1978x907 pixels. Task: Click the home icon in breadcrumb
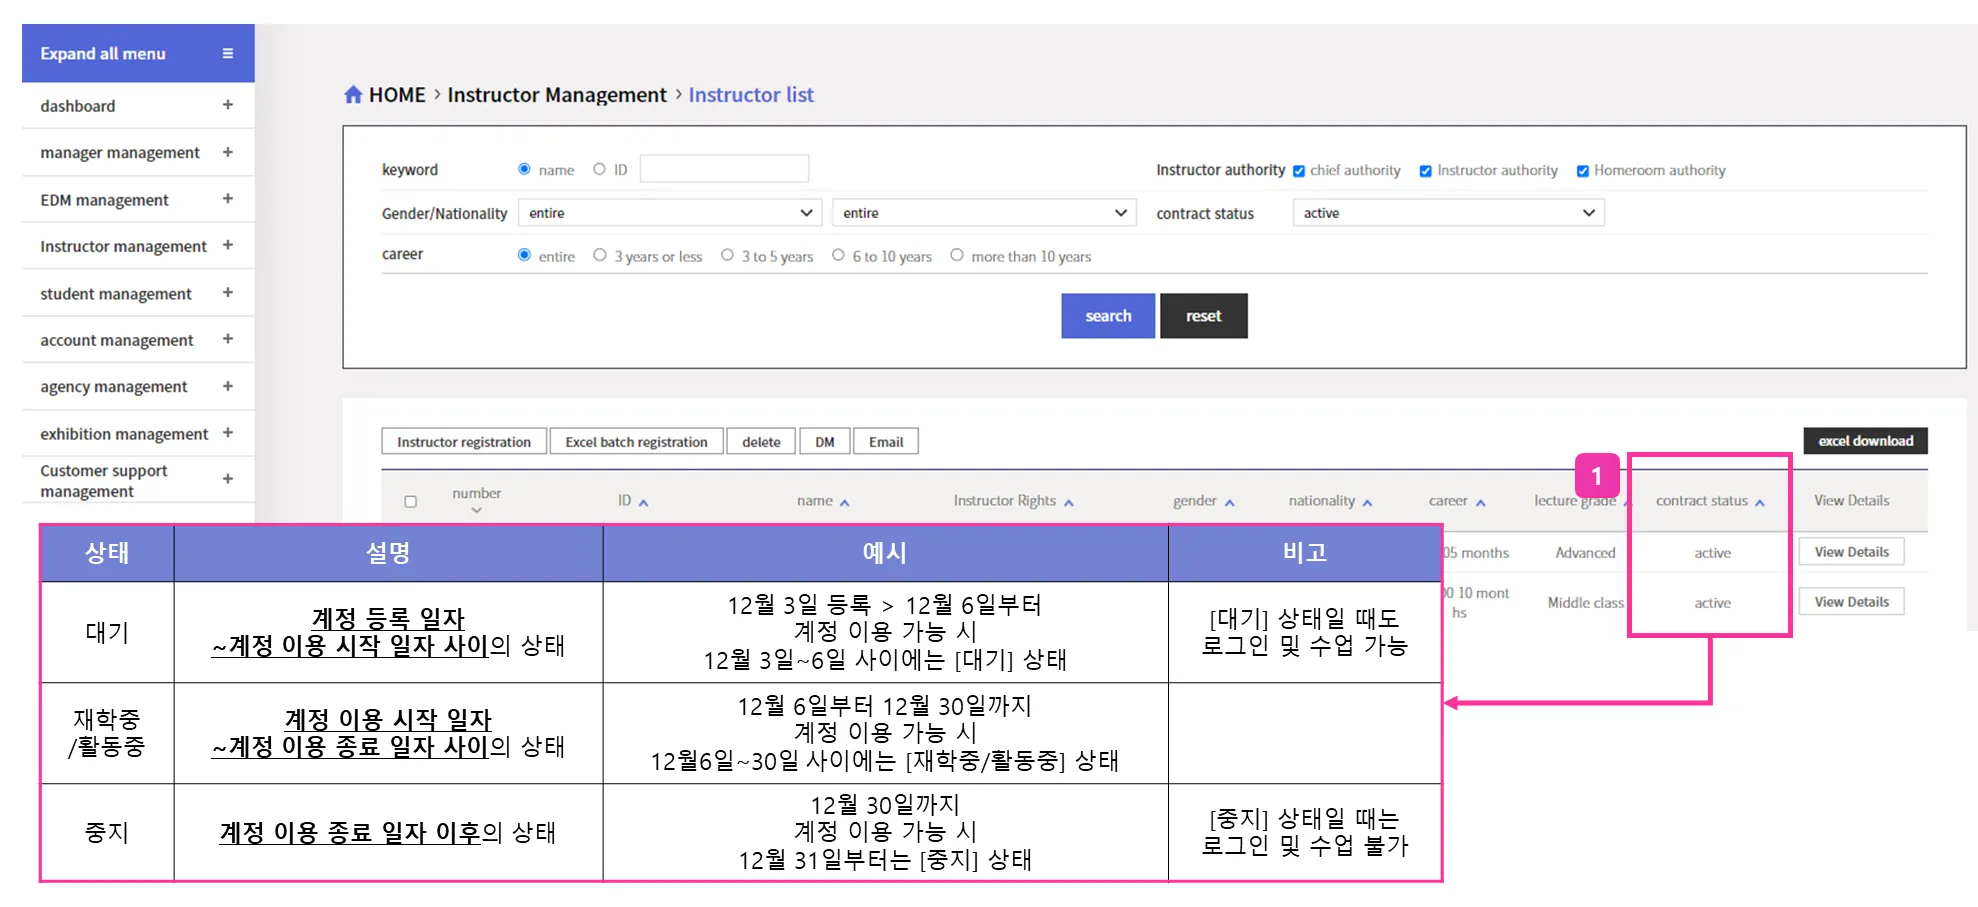353,95
